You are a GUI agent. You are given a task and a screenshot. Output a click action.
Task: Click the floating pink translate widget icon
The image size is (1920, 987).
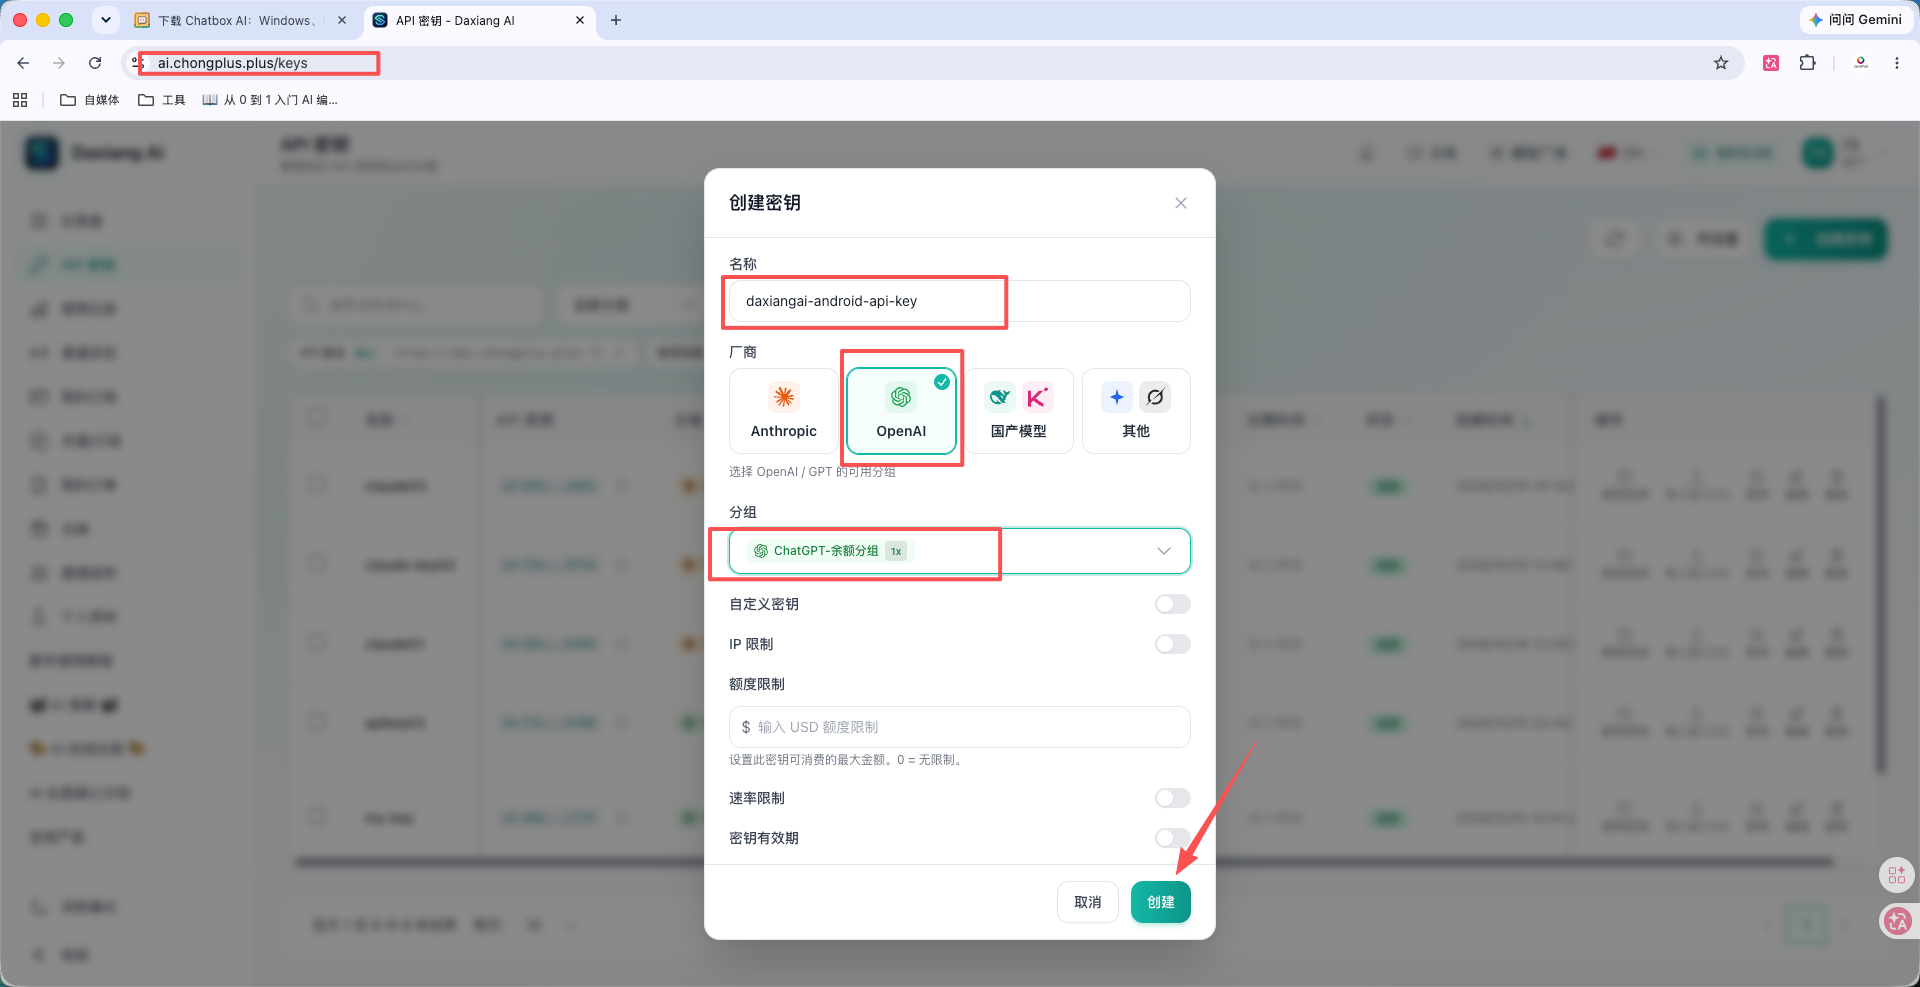pos(1897,922)
